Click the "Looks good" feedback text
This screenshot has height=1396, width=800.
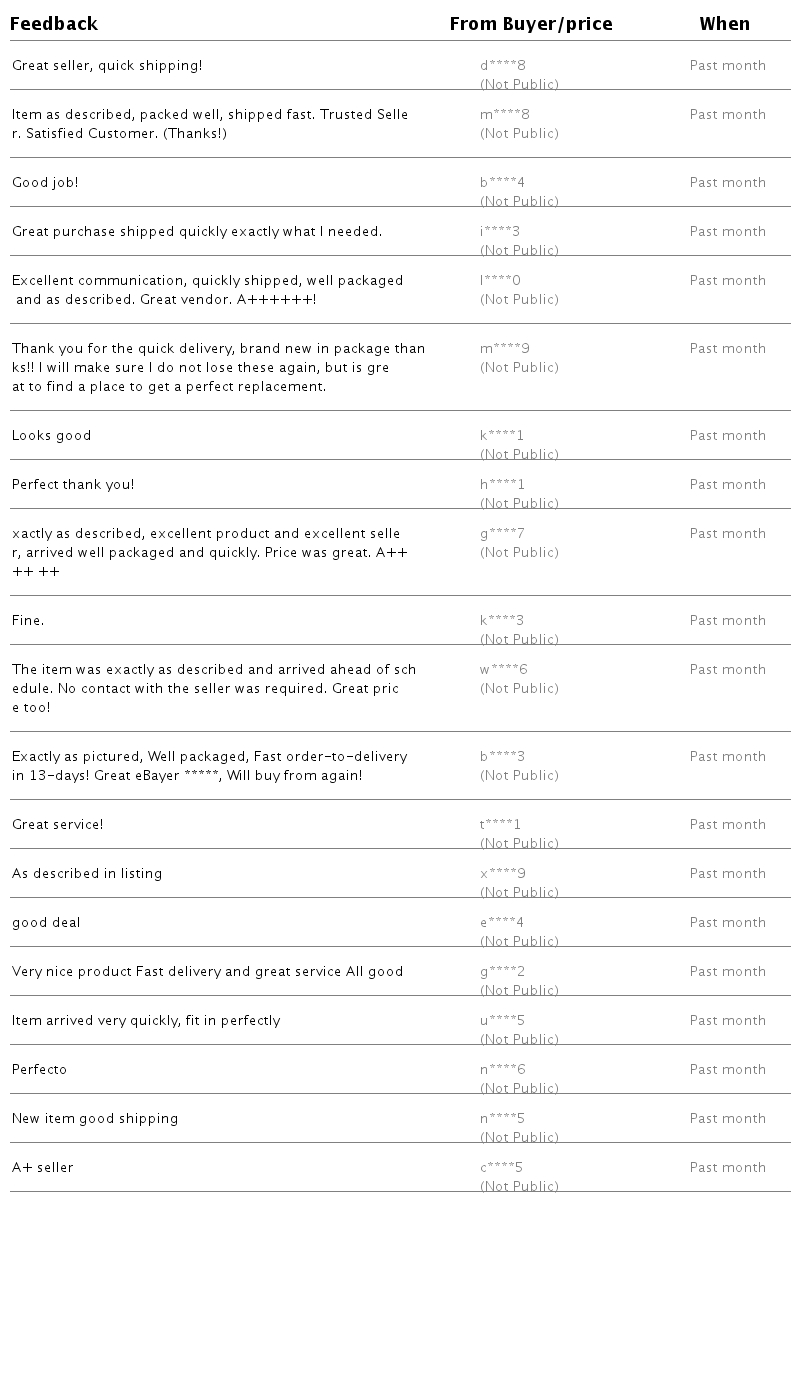(52, 436)
